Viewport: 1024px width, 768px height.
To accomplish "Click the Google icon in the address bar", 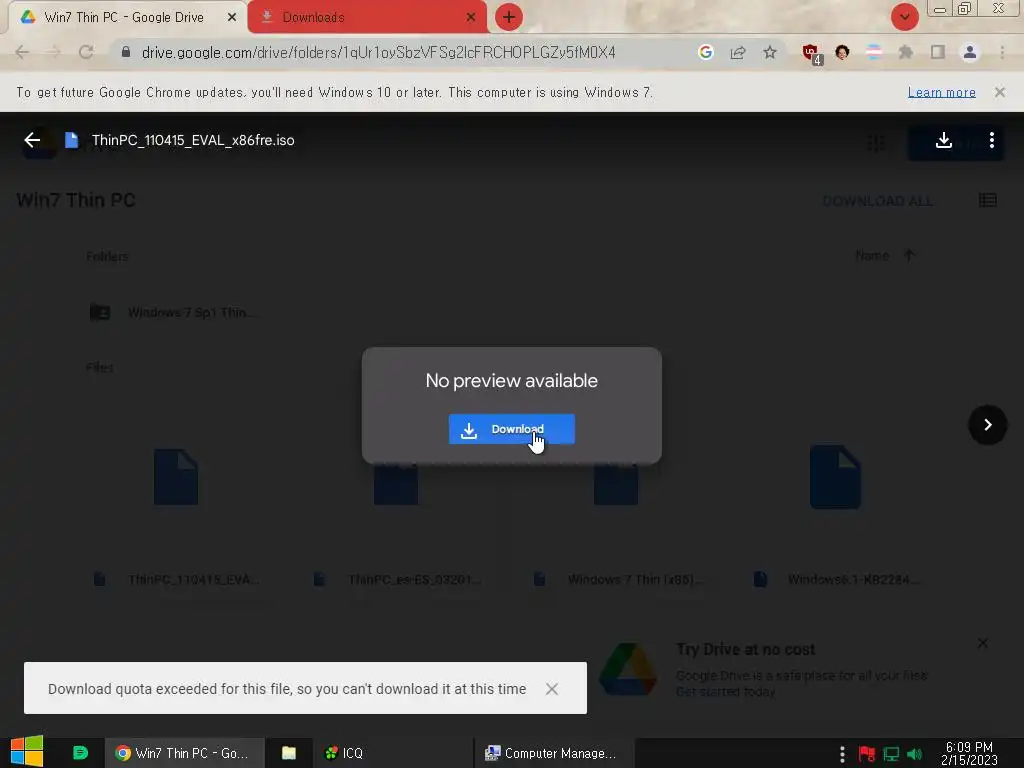I will tap(705, 52).
